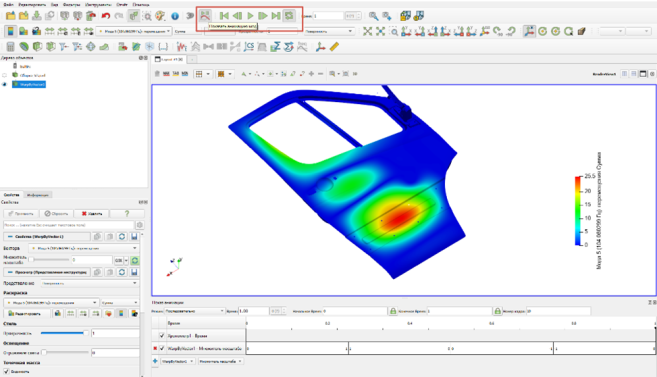Viewport: 657px width, 377px height.
Task: Open the WarpByVector1 animation source dropdown
Action: [x=178, y=361]
